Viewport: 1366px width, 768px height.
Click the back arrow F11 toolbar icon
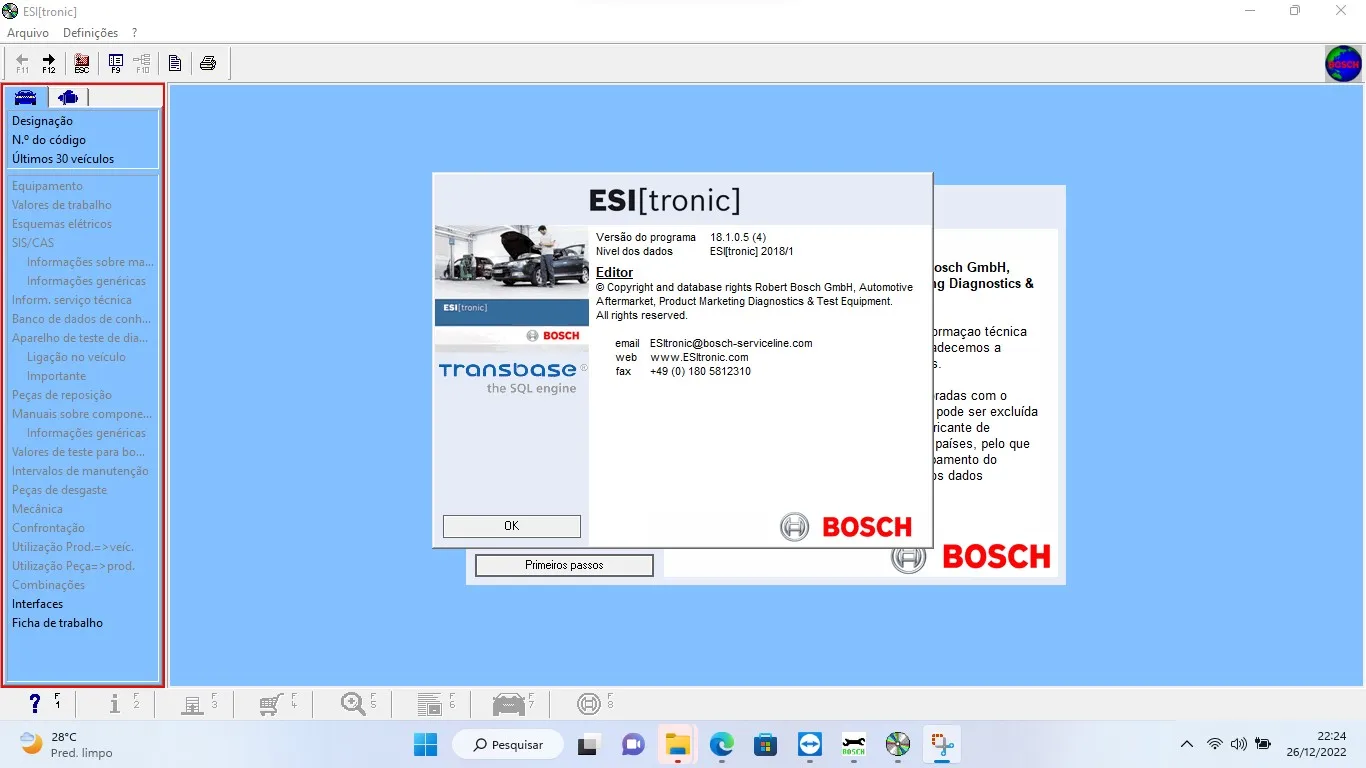pyautogui.click(x=22, y=64)
